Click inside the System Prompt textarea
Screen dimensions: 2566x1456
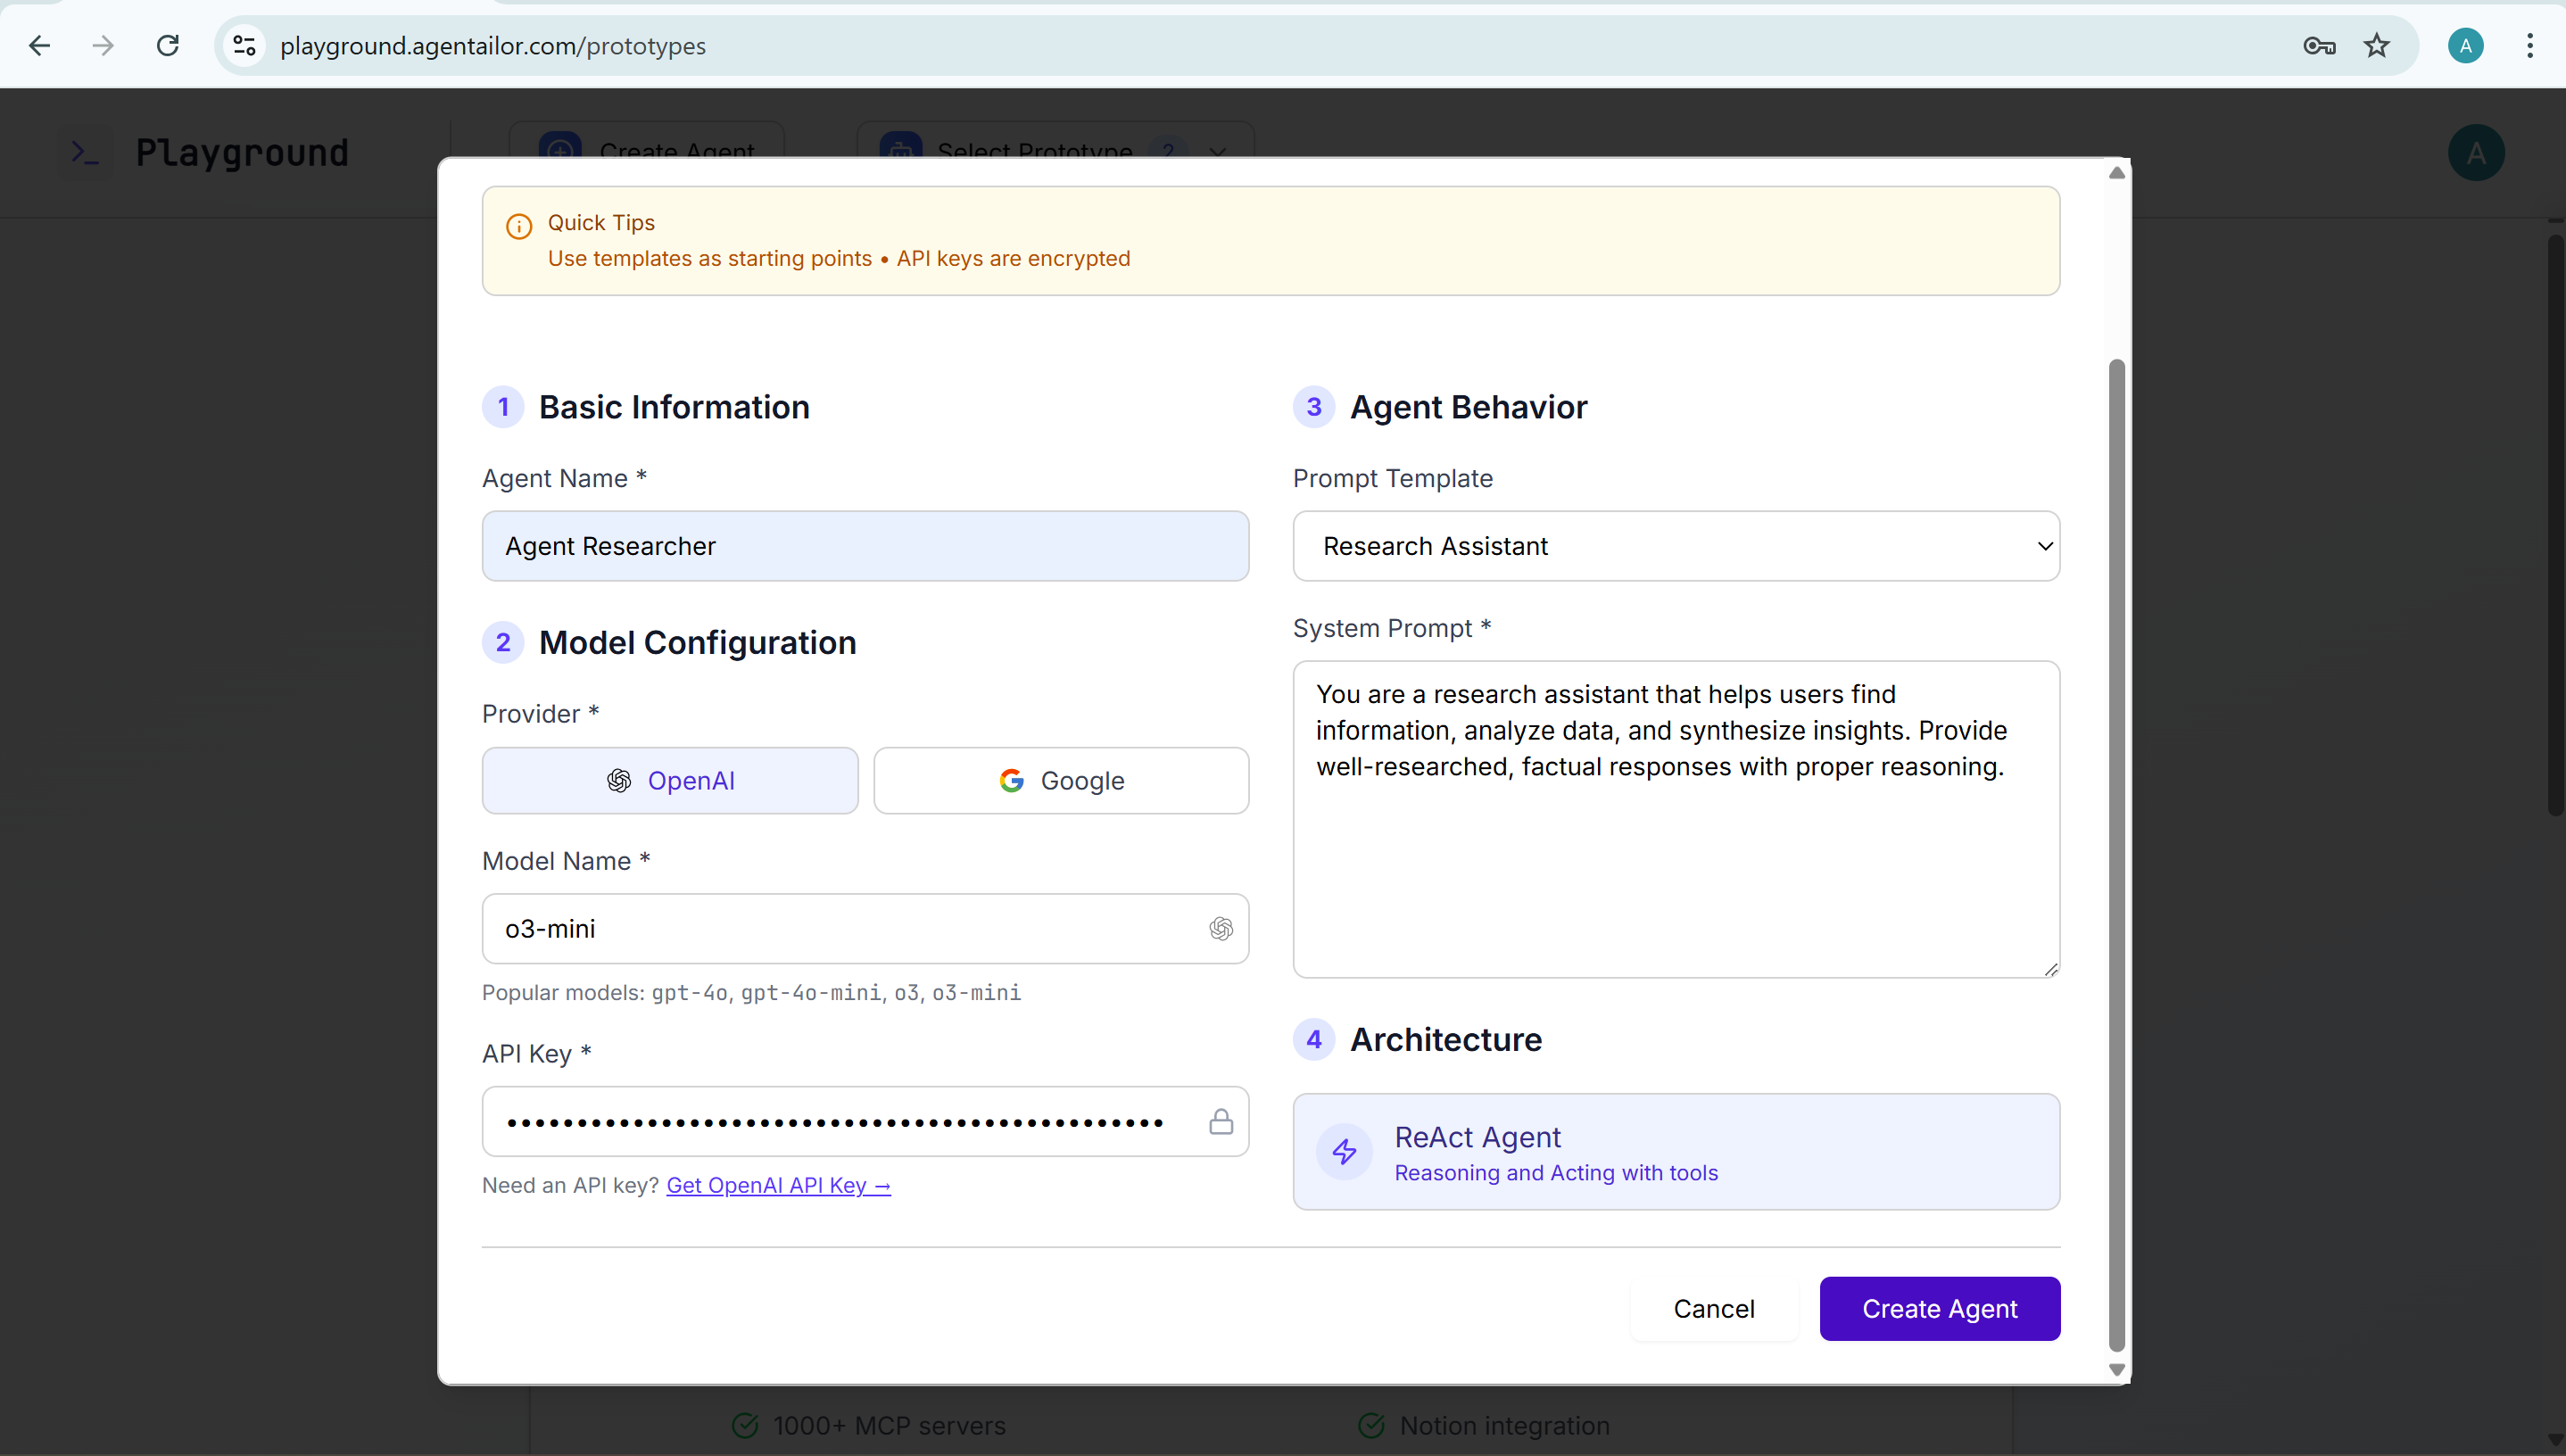[x=1676, y=820]
